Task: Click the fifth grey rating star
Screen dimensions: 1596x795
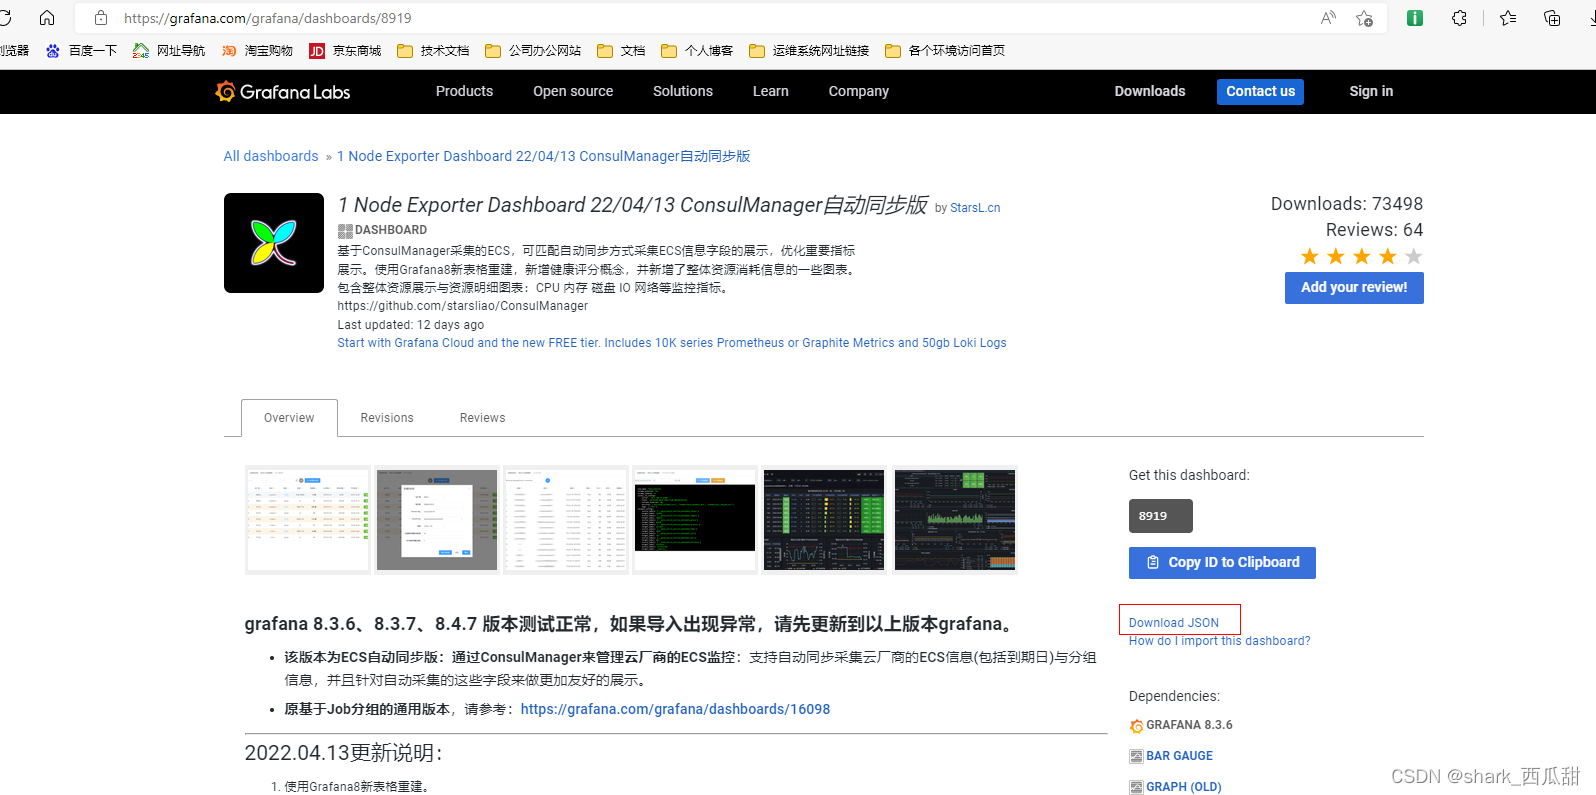Action: tap(1414, 257)
